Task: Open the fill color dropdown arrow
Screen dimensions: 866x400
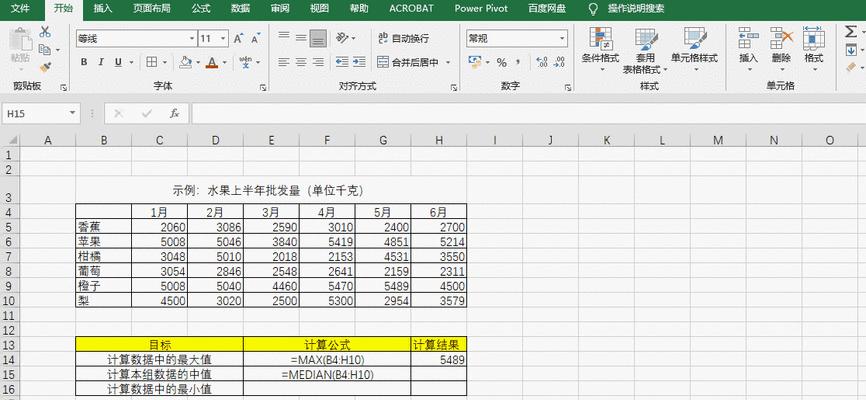Action: click(x=198, y=62)
